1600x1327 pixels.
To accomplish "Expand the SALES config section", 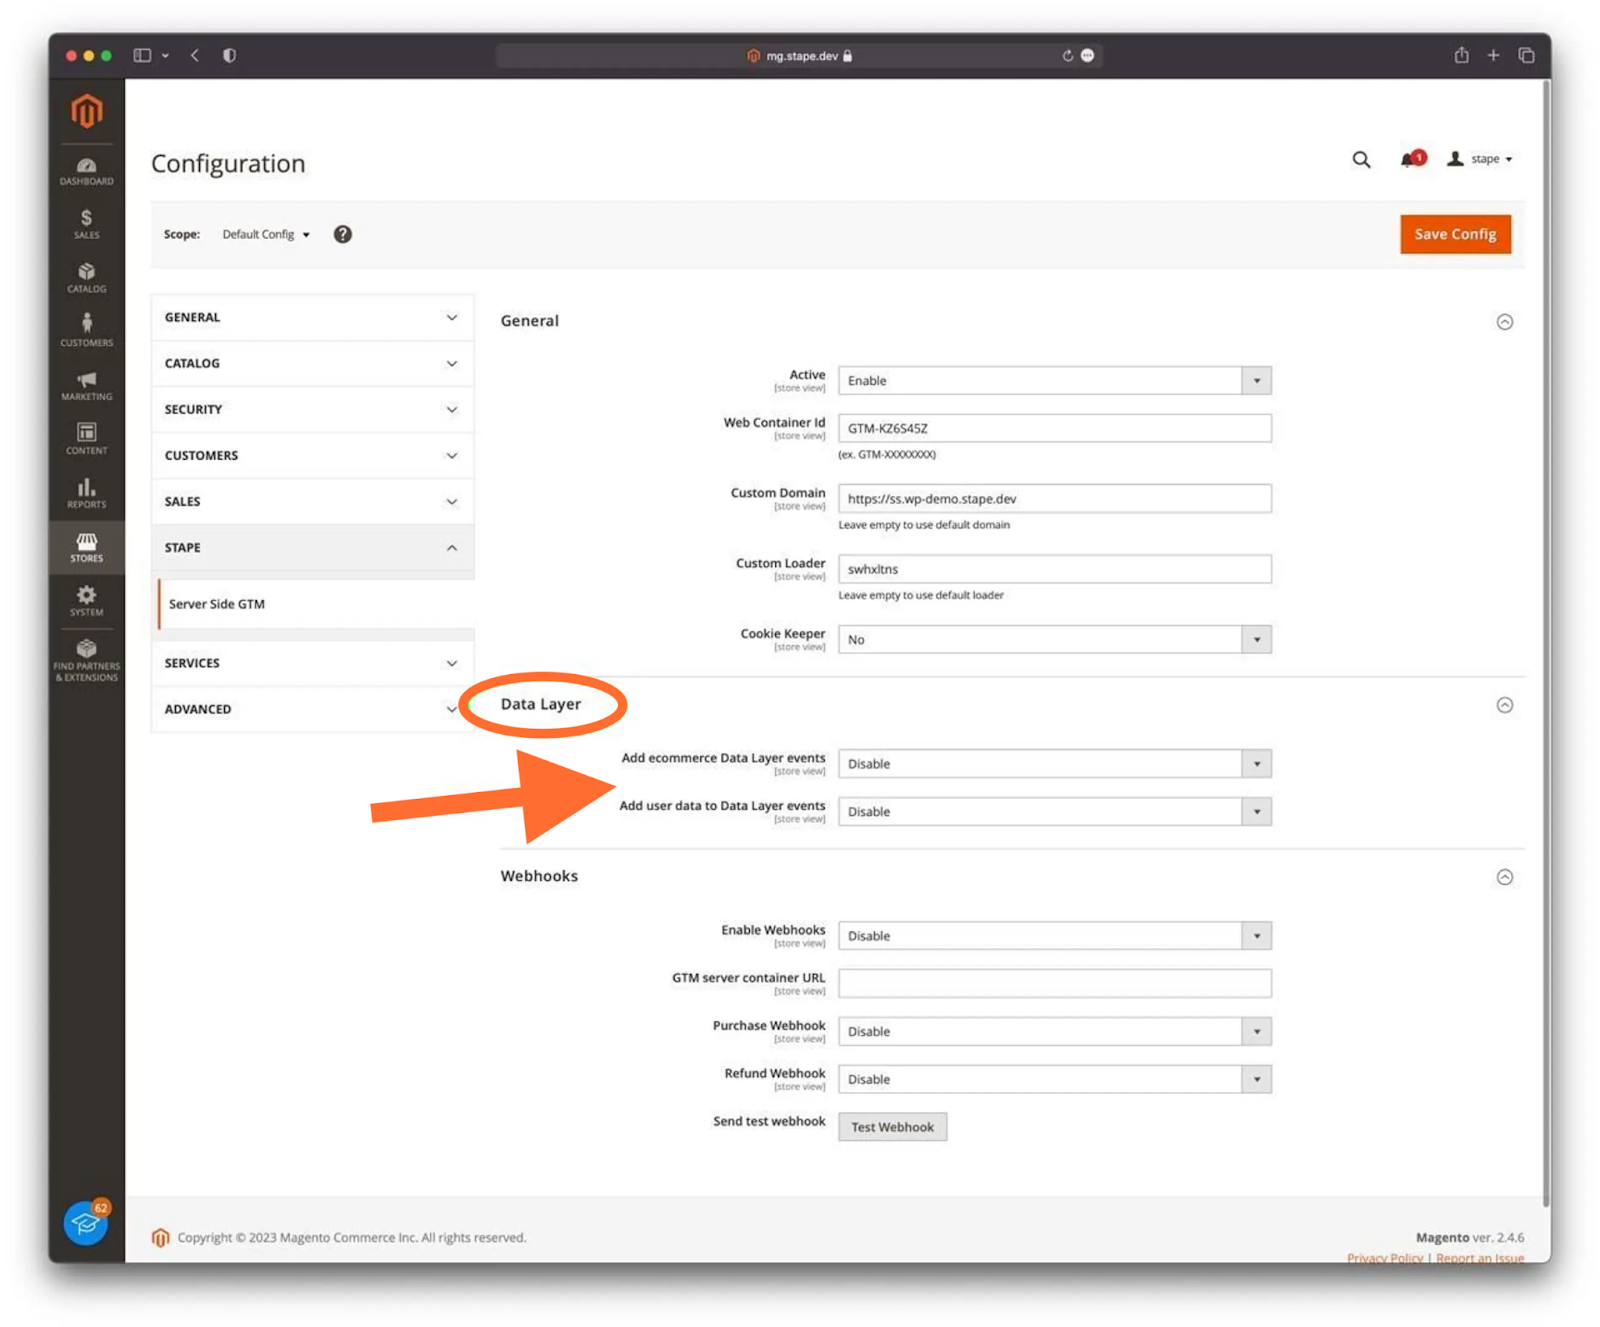I will pos(313,501).
